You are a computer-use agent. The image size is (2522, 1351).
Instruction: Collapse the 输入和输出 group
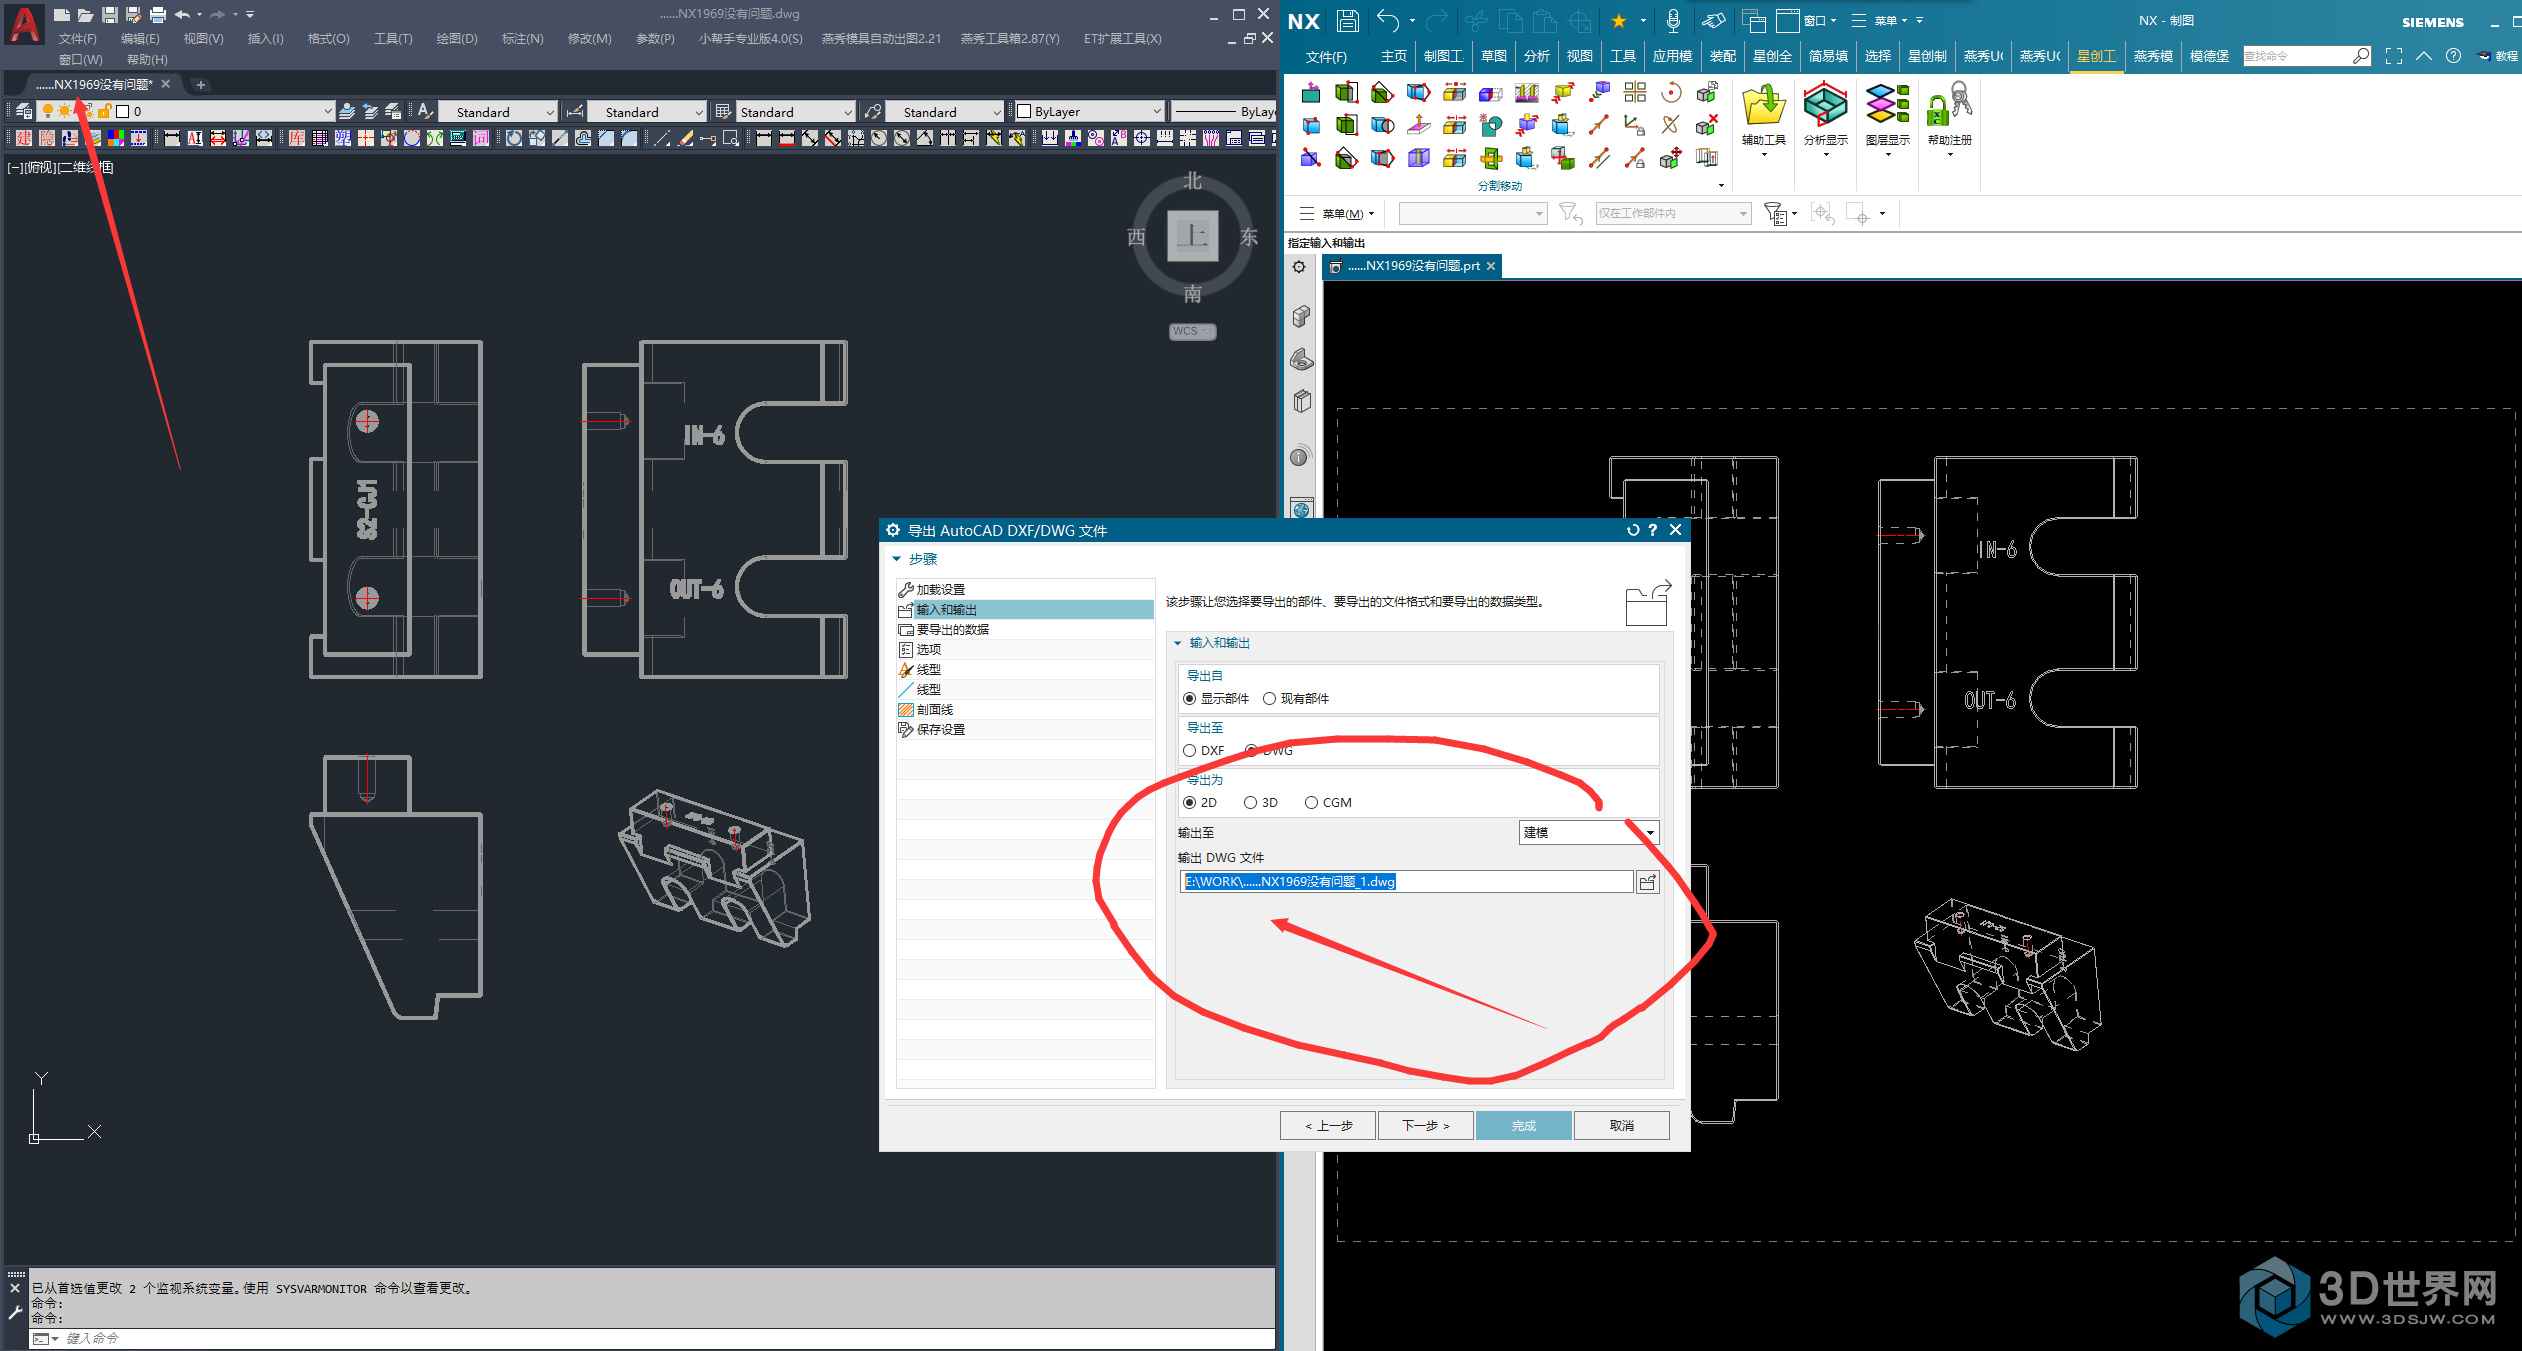1178,643
